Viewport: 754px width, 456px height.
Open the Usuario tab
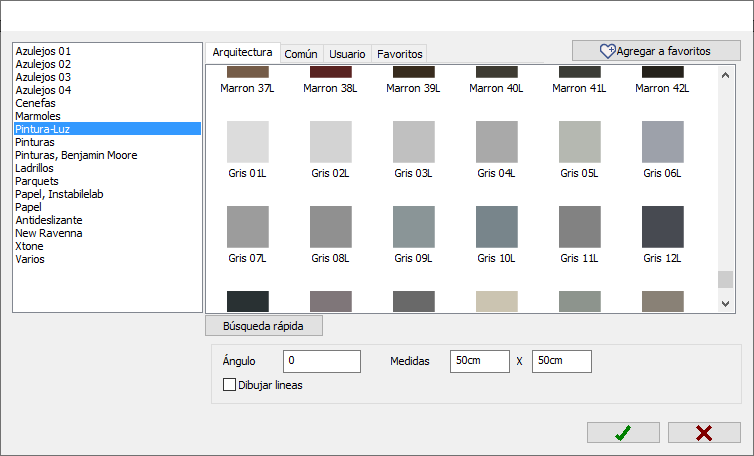pos(347,54)
